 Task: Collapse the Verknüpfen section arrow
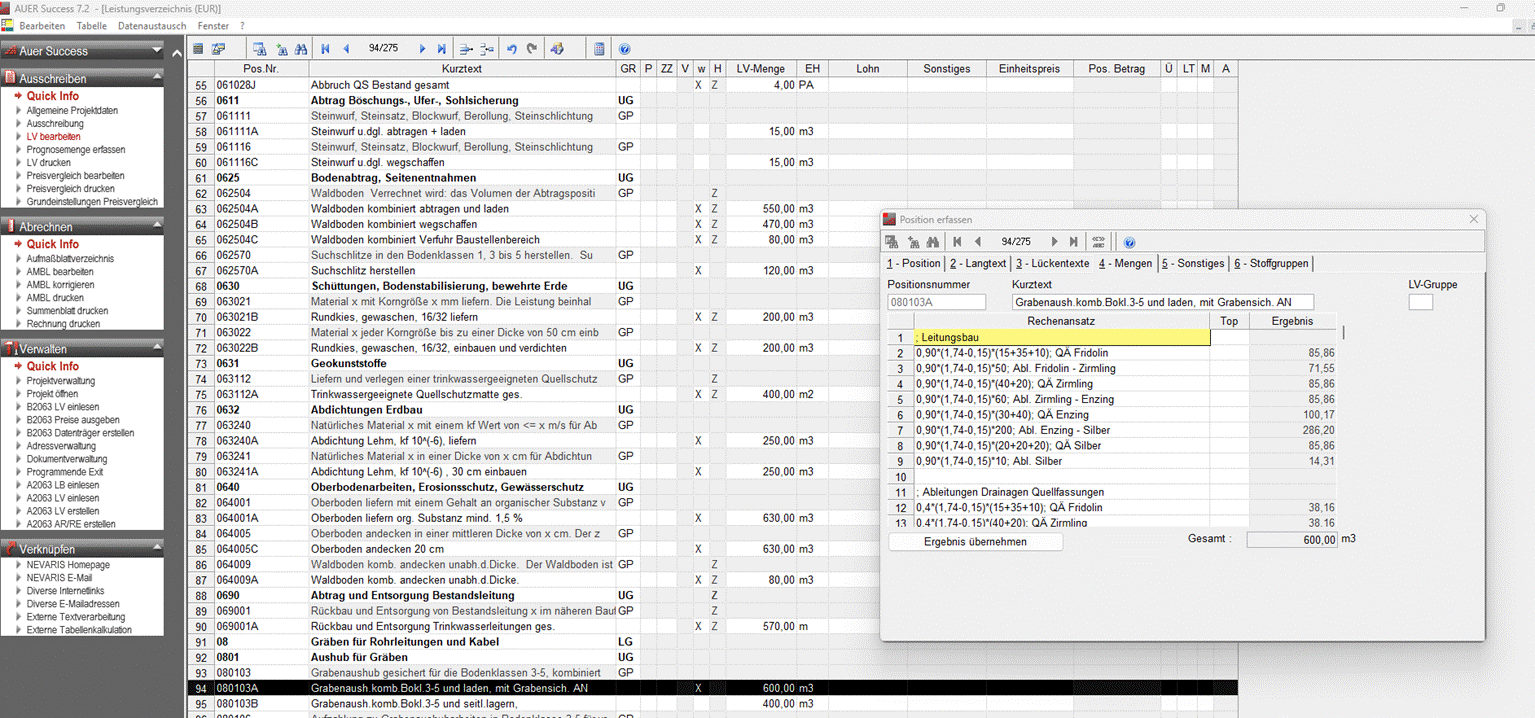tap(157, 549)
